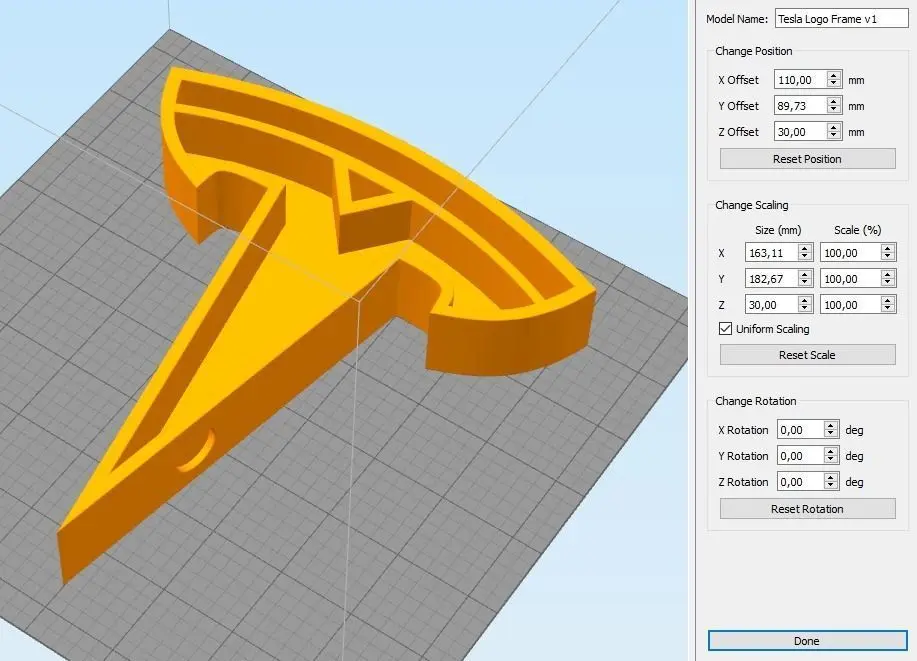The height and width of the screenshot is (661, 917).
Task: Increase Z Rotation with up arrow
Action: click(x=831, y=477)
